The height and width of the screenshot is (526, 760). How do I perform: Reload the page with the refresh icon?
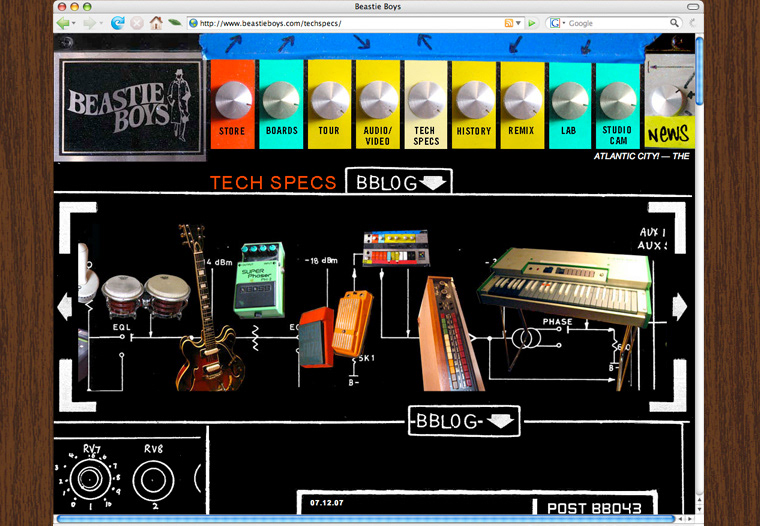click(117, 23)
